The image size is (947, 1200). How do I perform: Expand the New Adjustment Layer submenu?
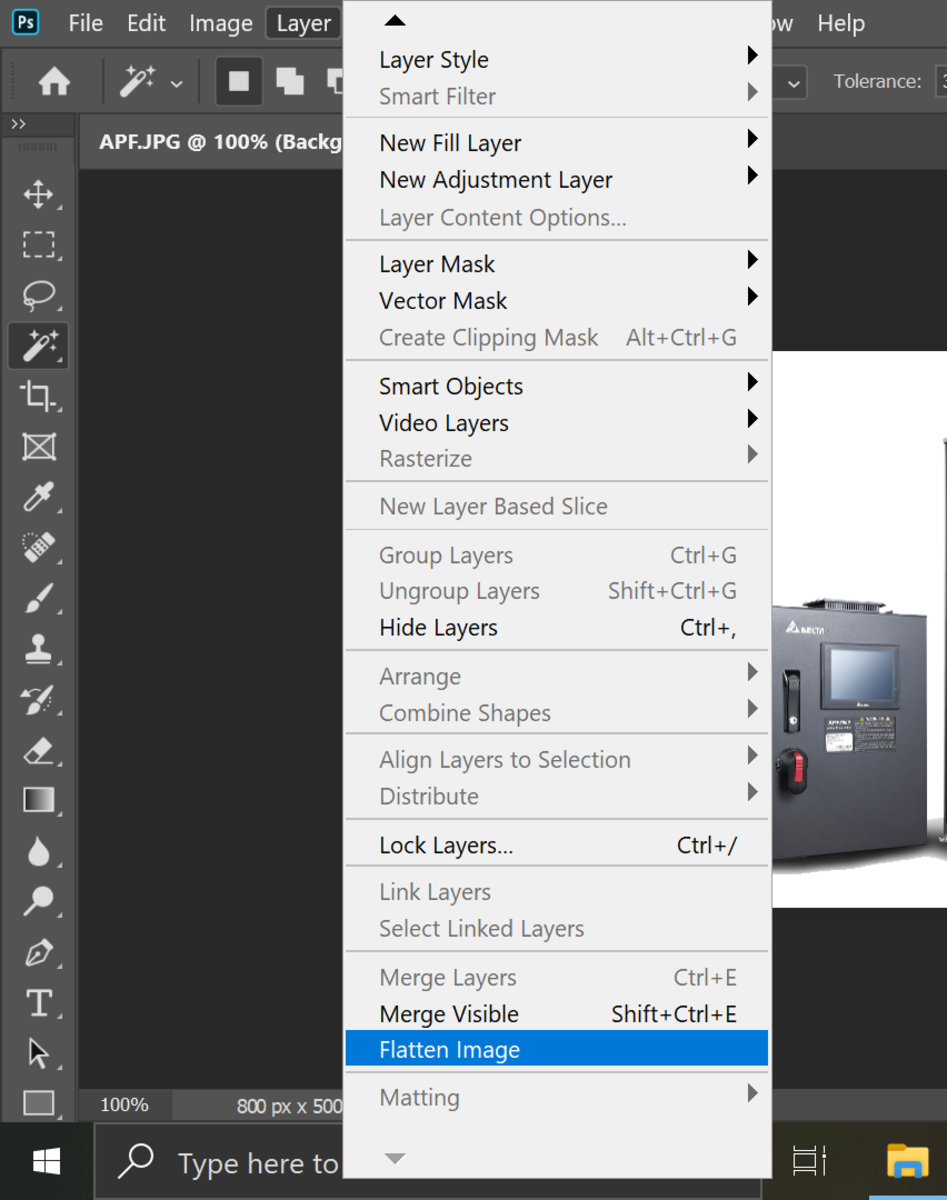click(x=556, y=180)
